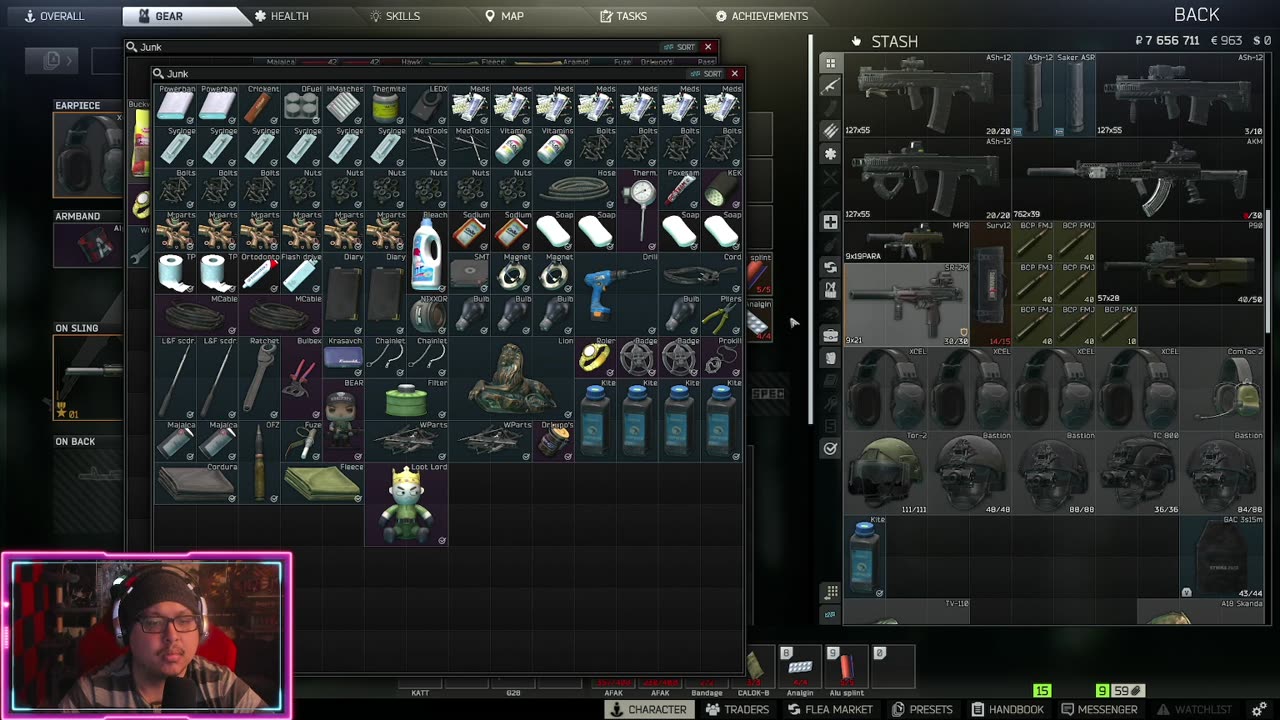Select the Tor-2 helmet in stash
This screenshot has width=1280, height=720.
(x=886, y=472)
